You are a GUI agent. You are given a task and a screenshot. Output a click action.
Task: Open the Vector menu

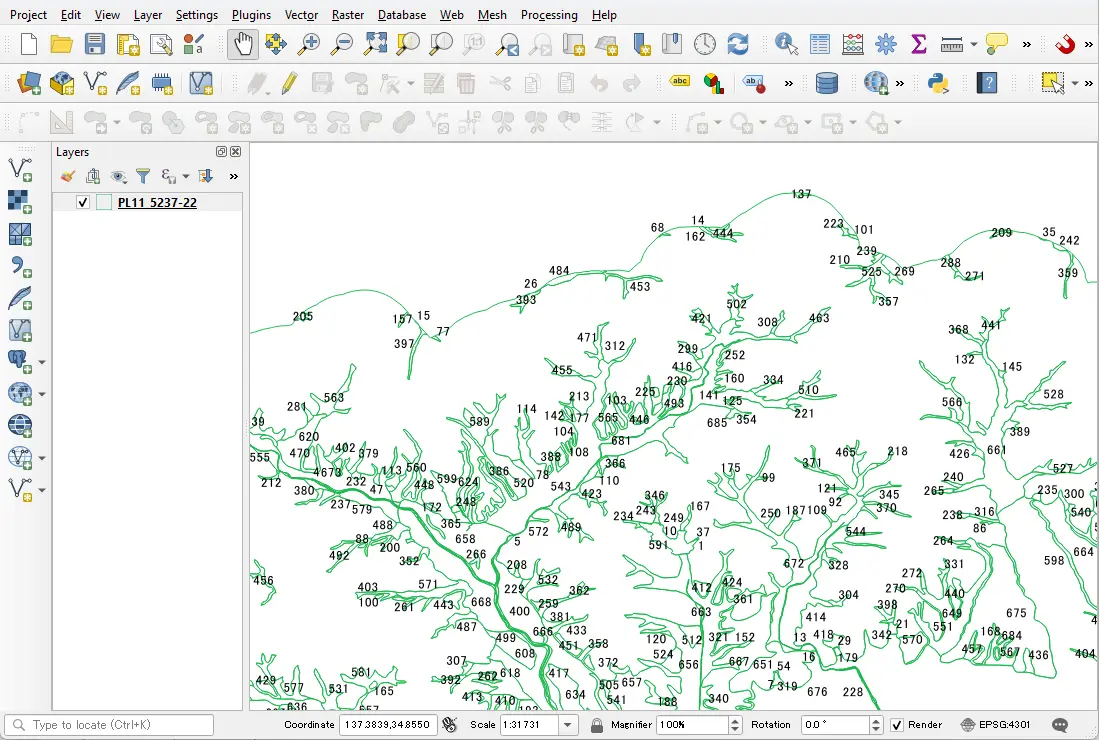(301, 14)
